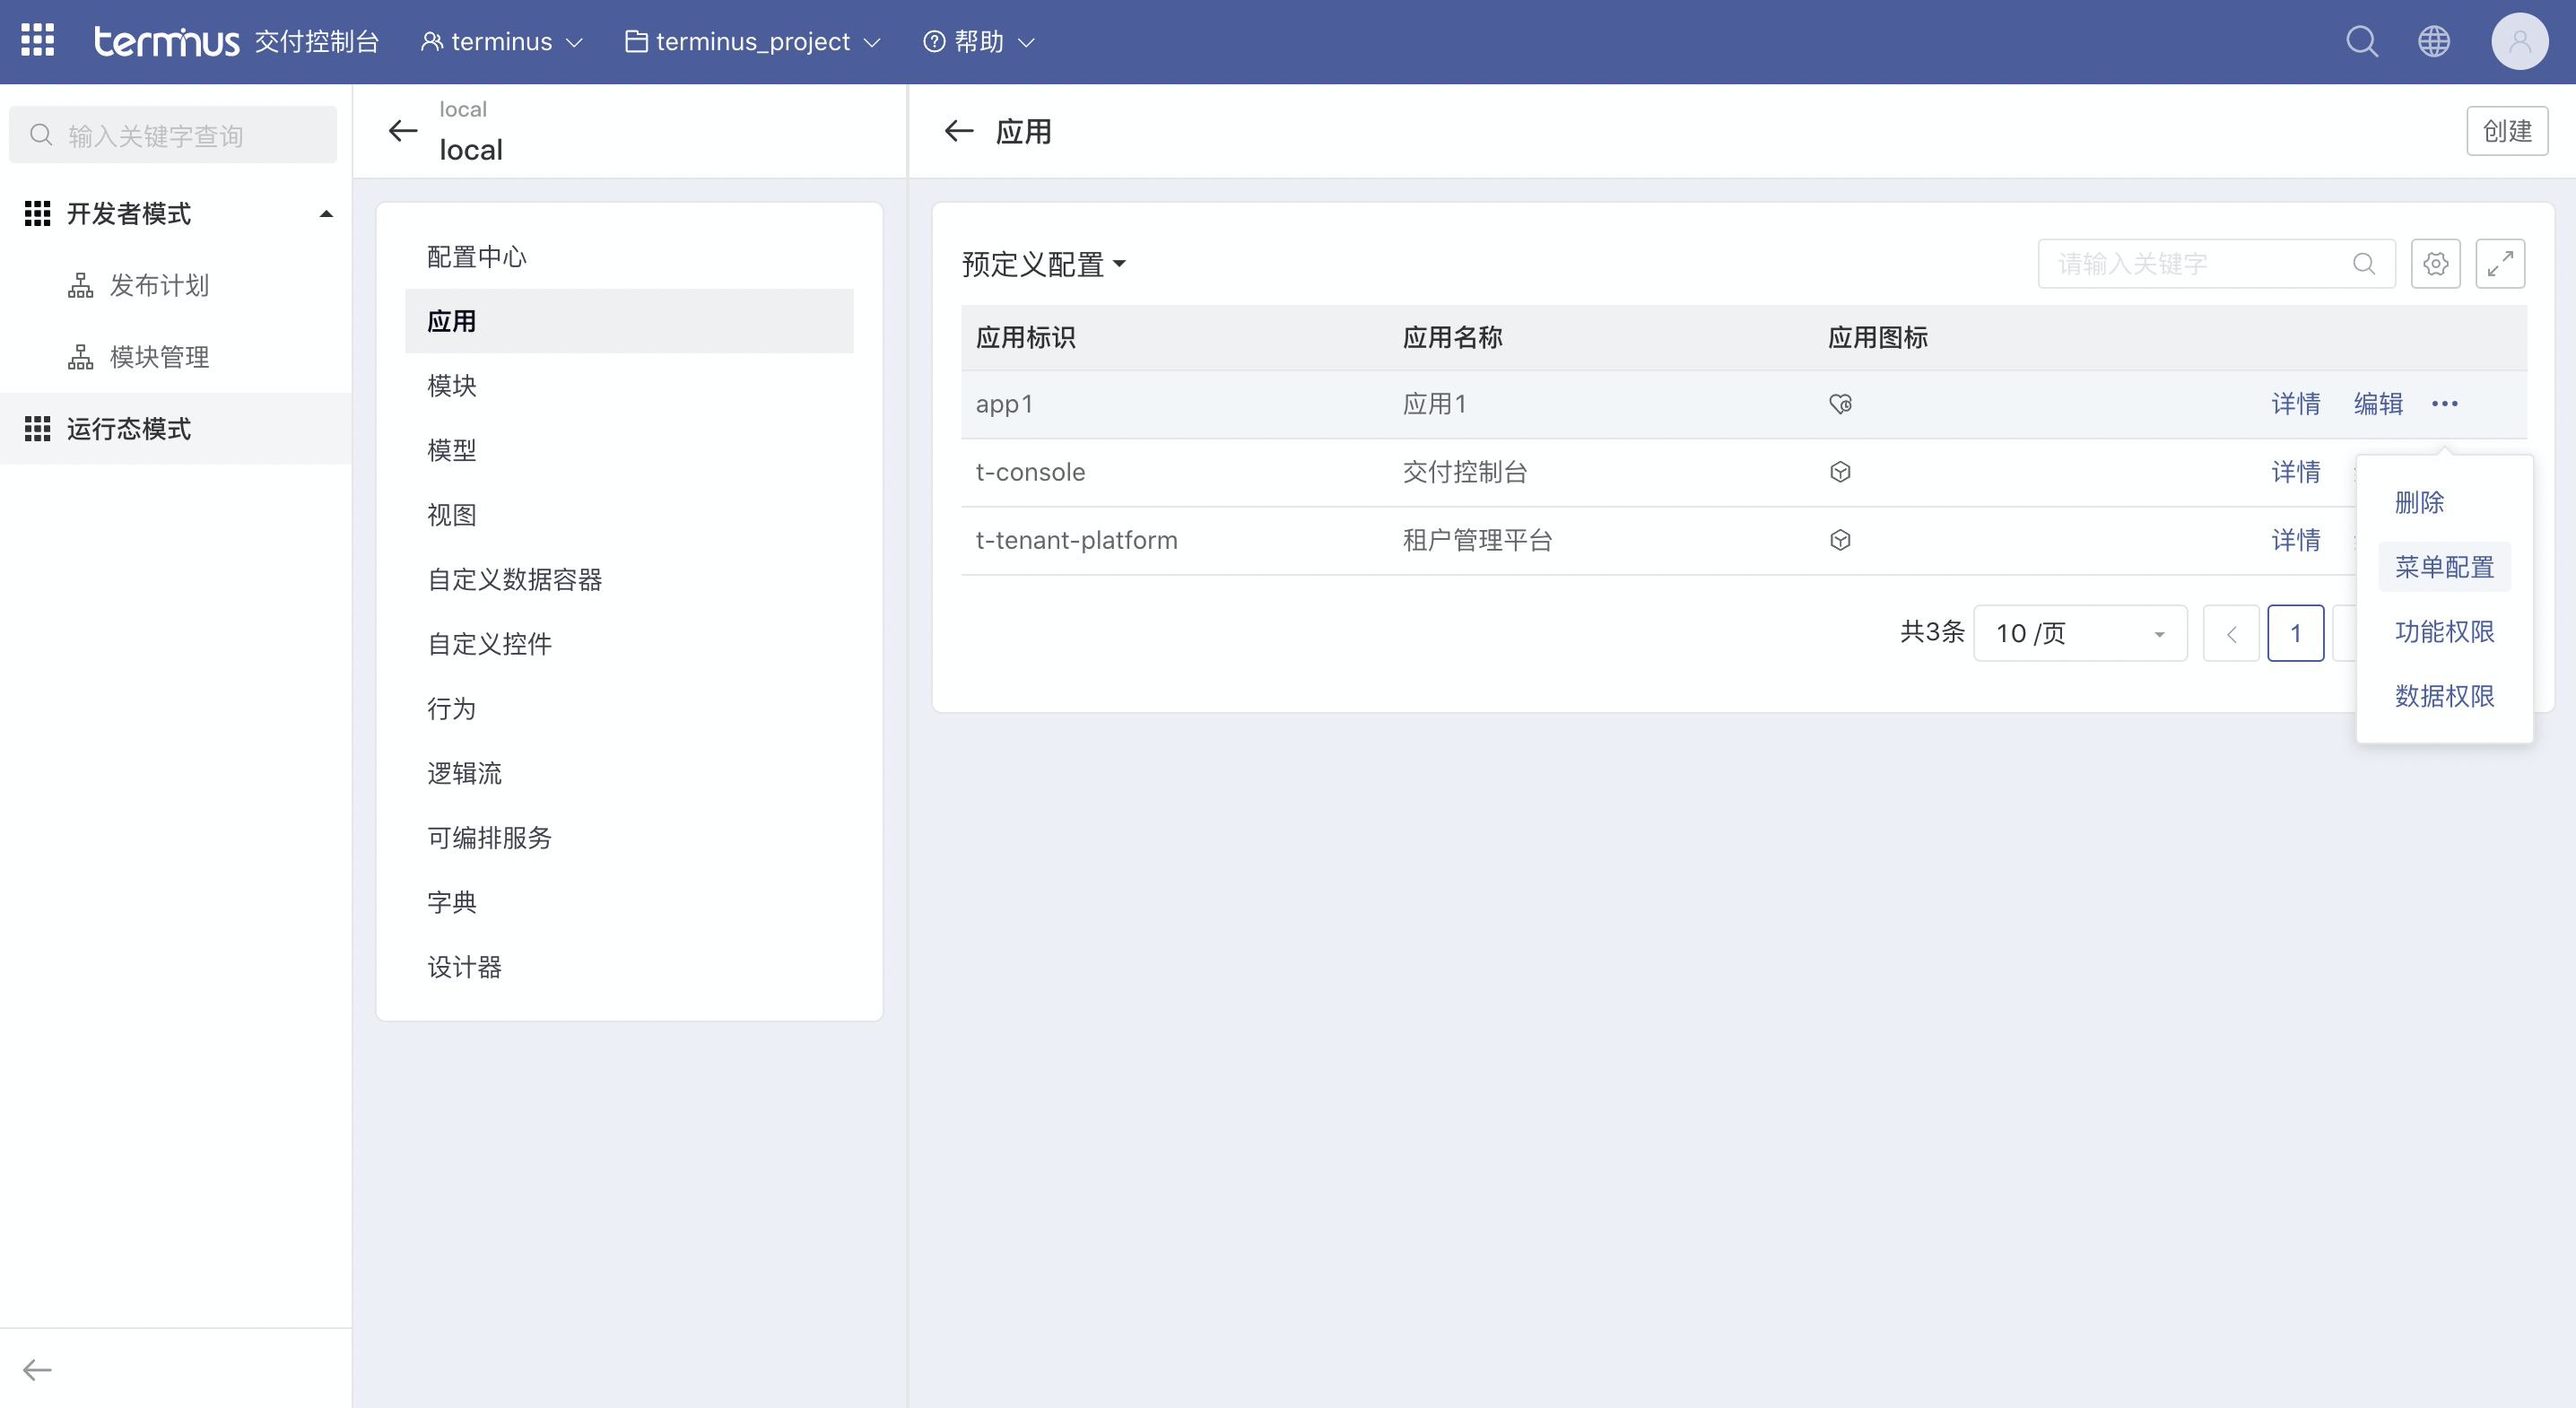2576x1408 pixels.
Task: Click the table settings gear icon
Action: click(2435, 264)
